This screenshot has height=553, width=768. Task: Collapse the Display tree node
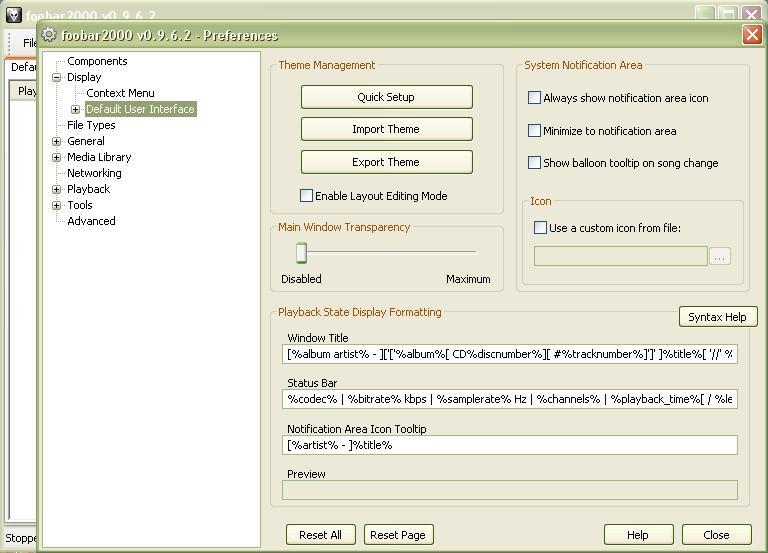point(57,77)
